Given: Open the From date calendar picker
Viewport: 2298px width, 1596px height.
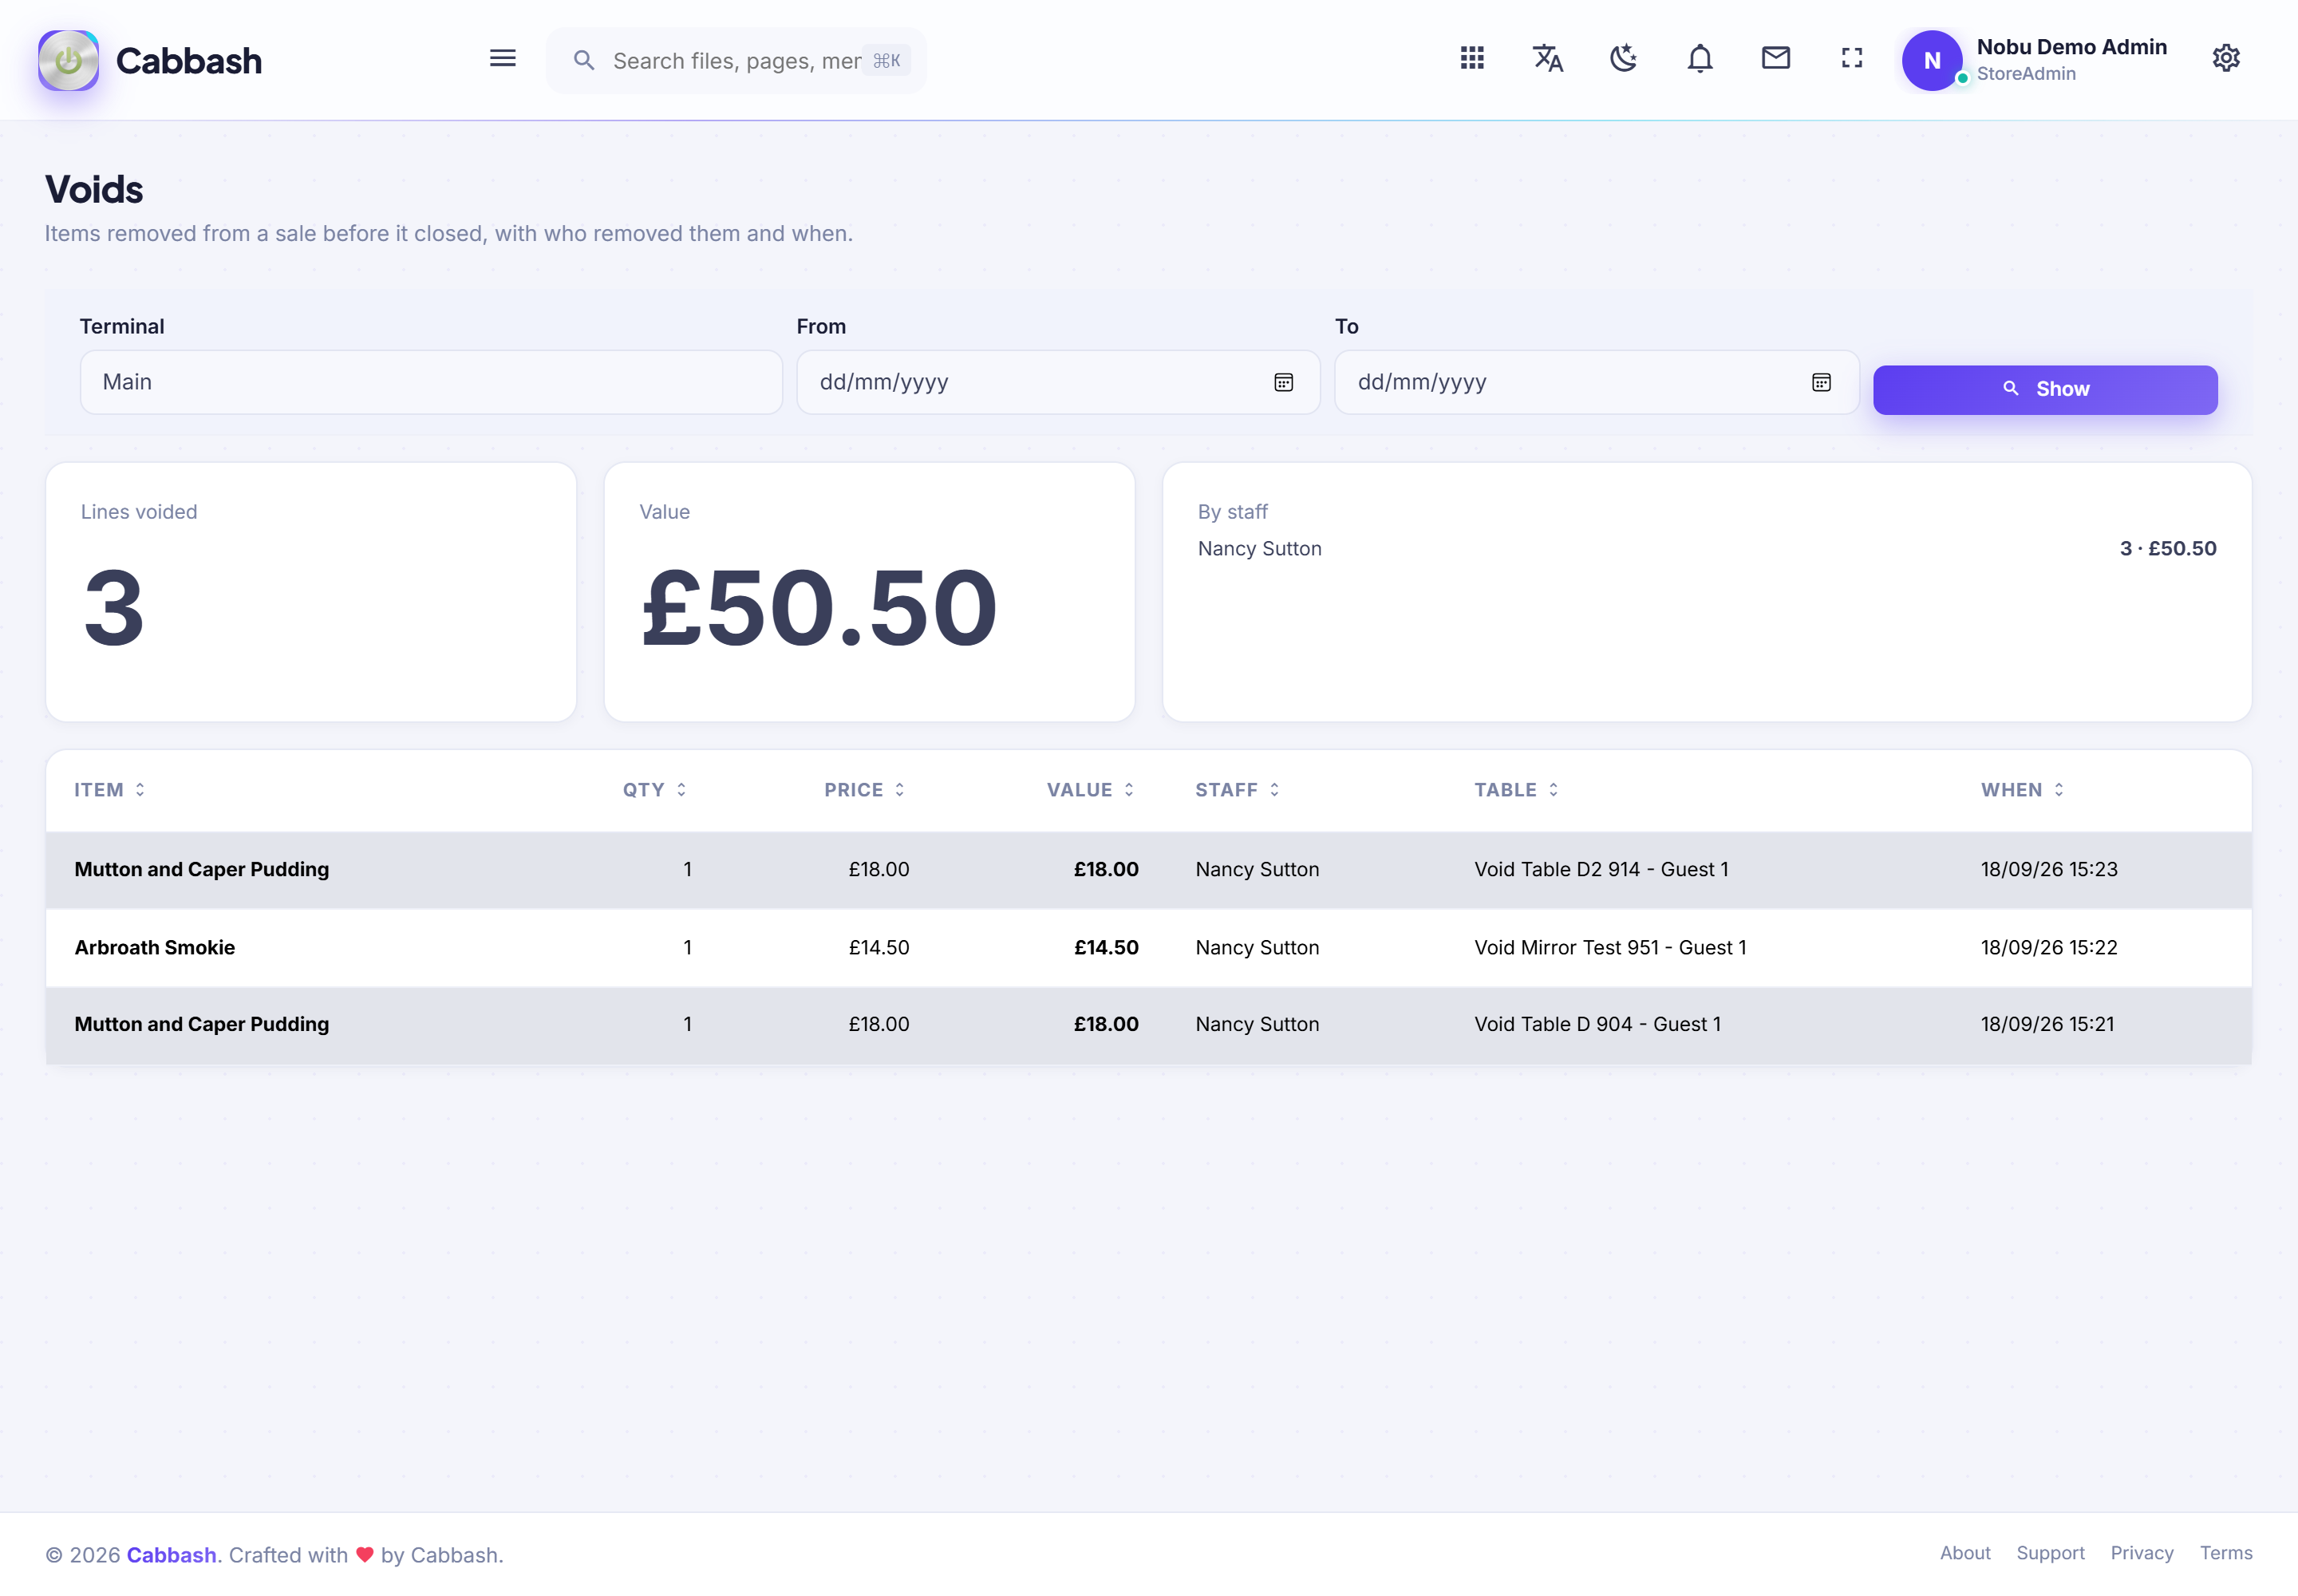Looking at the screenshot, I should point(1283,382).
